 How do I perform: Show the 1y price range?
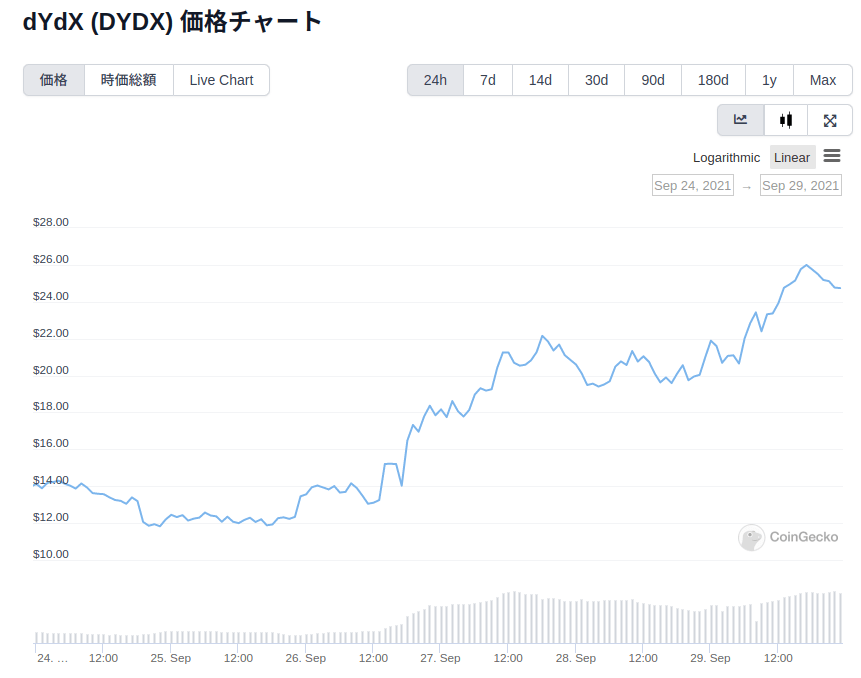click(x=769, y=80)
